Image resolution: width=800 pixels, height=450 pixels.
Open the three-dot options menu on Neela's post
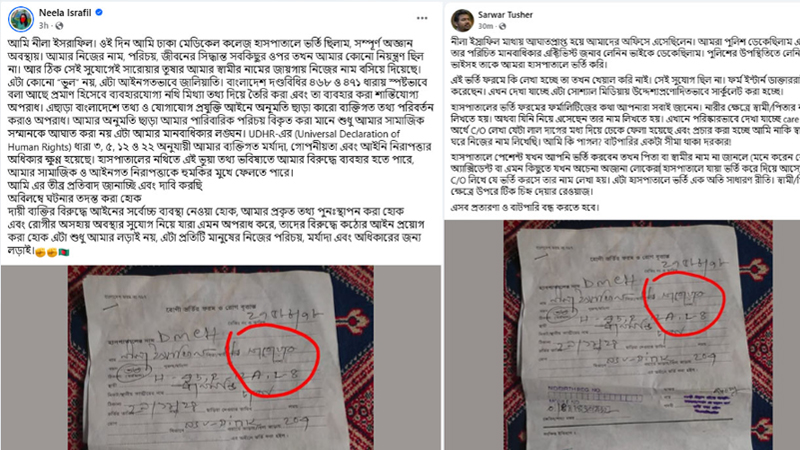click(421, 18)
